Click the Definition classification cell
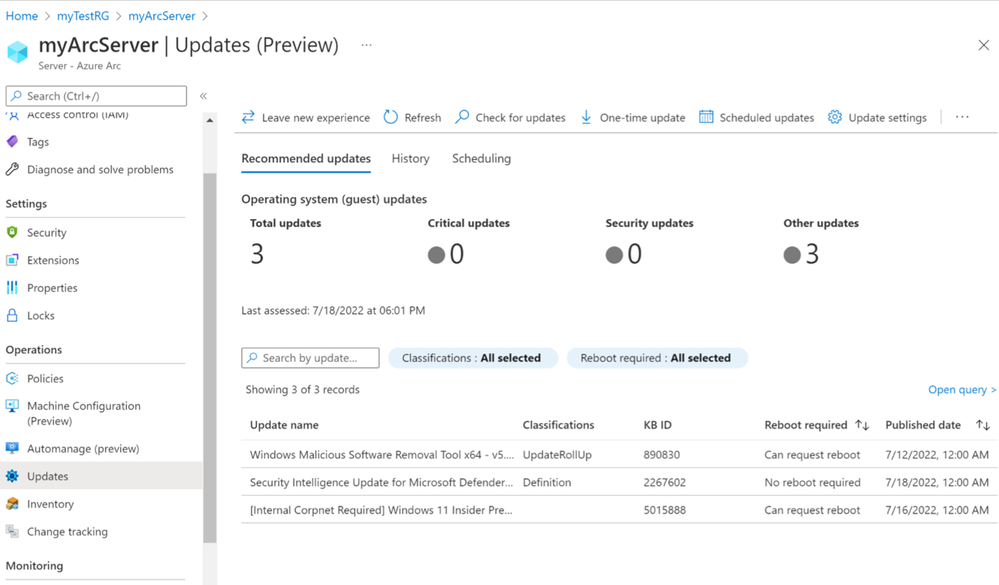 pyautogui.click(x=547, y=482)
